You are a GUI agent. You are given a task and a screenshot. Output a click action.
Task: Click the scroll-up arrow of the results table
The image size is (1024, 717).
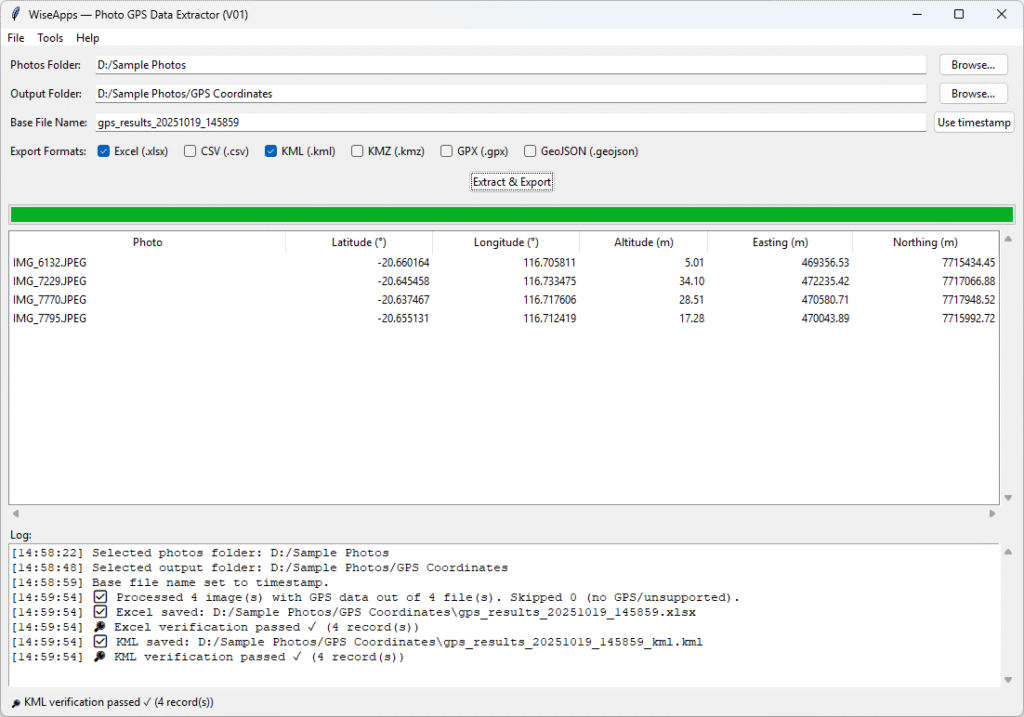tap(1007, 239)
